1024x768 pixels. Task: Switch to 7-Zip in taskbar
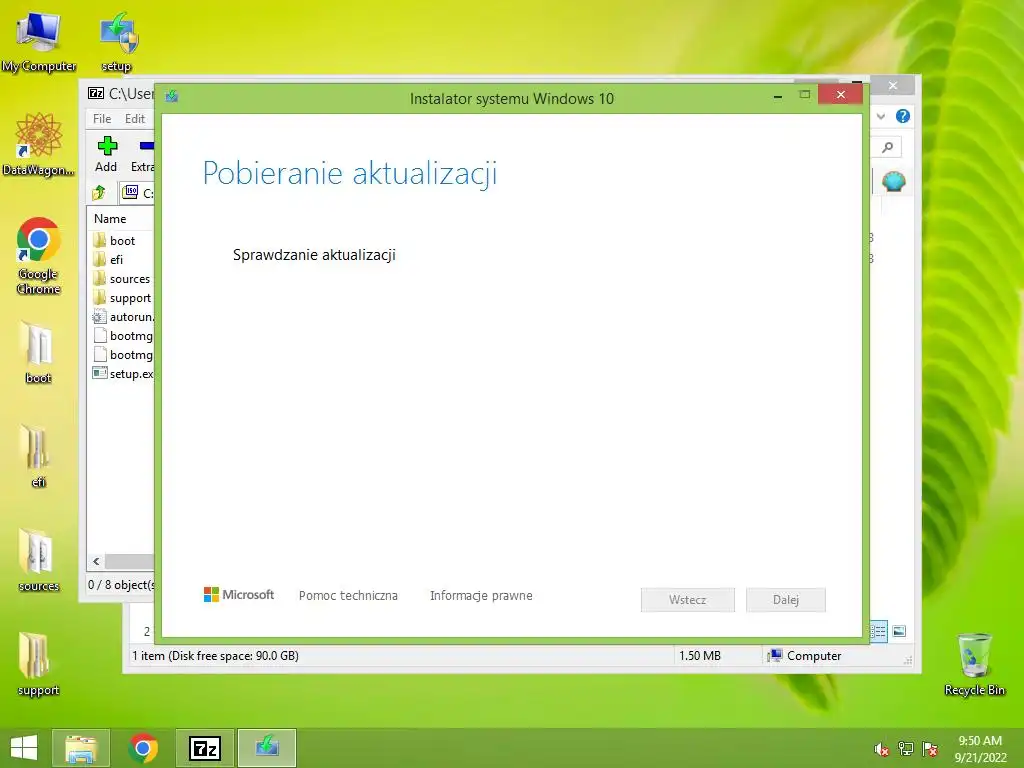coord(205,748)
